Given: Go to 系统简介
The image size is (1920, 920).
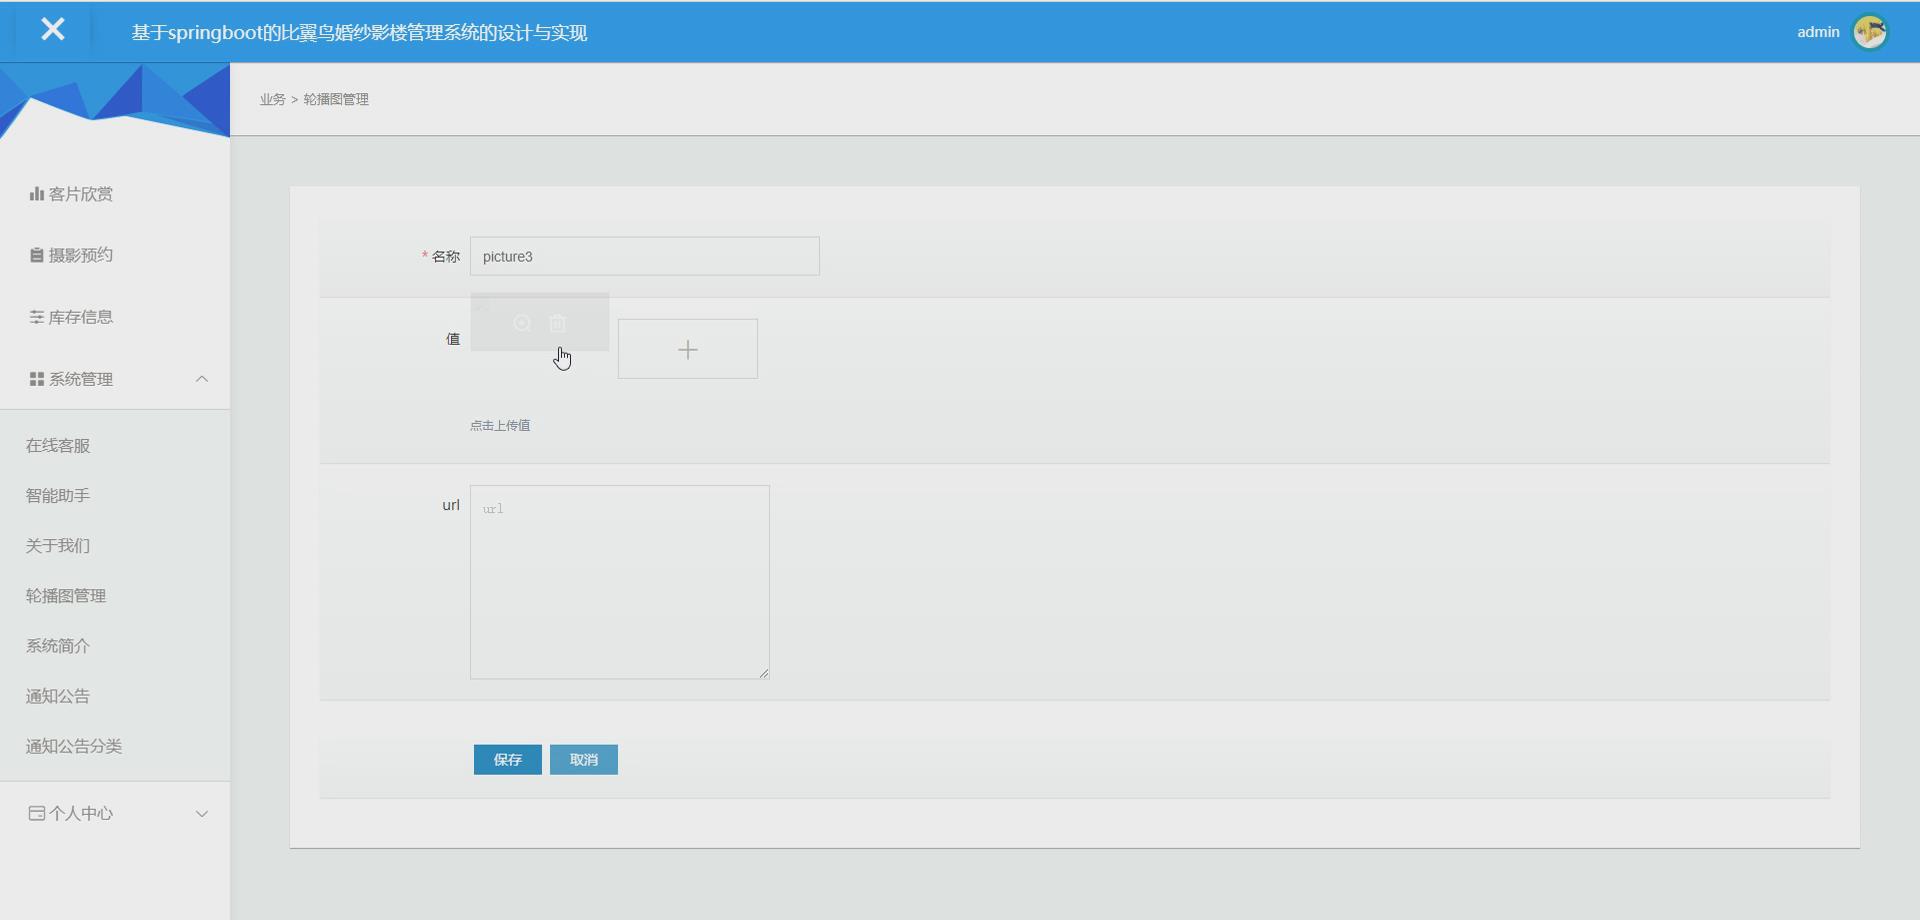Looking at the screenshot, I should coord(58,646).
